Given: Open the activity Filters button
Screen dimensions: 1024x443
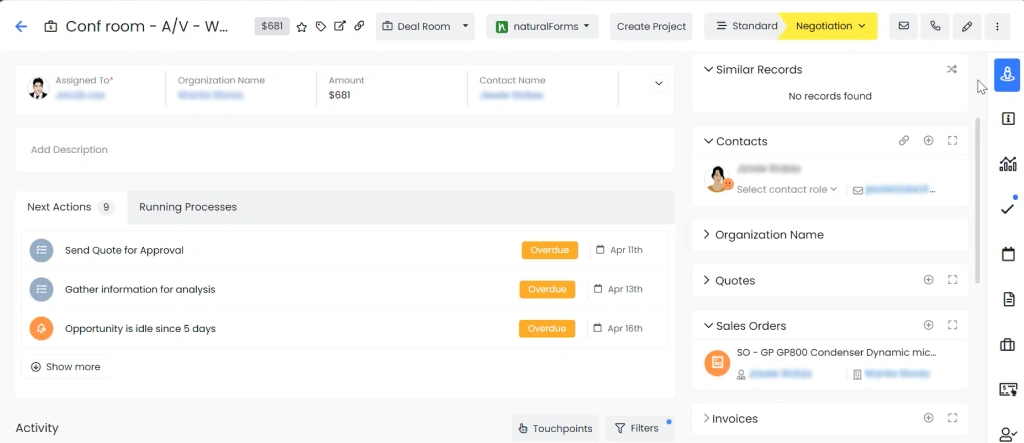Looking at the screenshot, I should point(637,429).
